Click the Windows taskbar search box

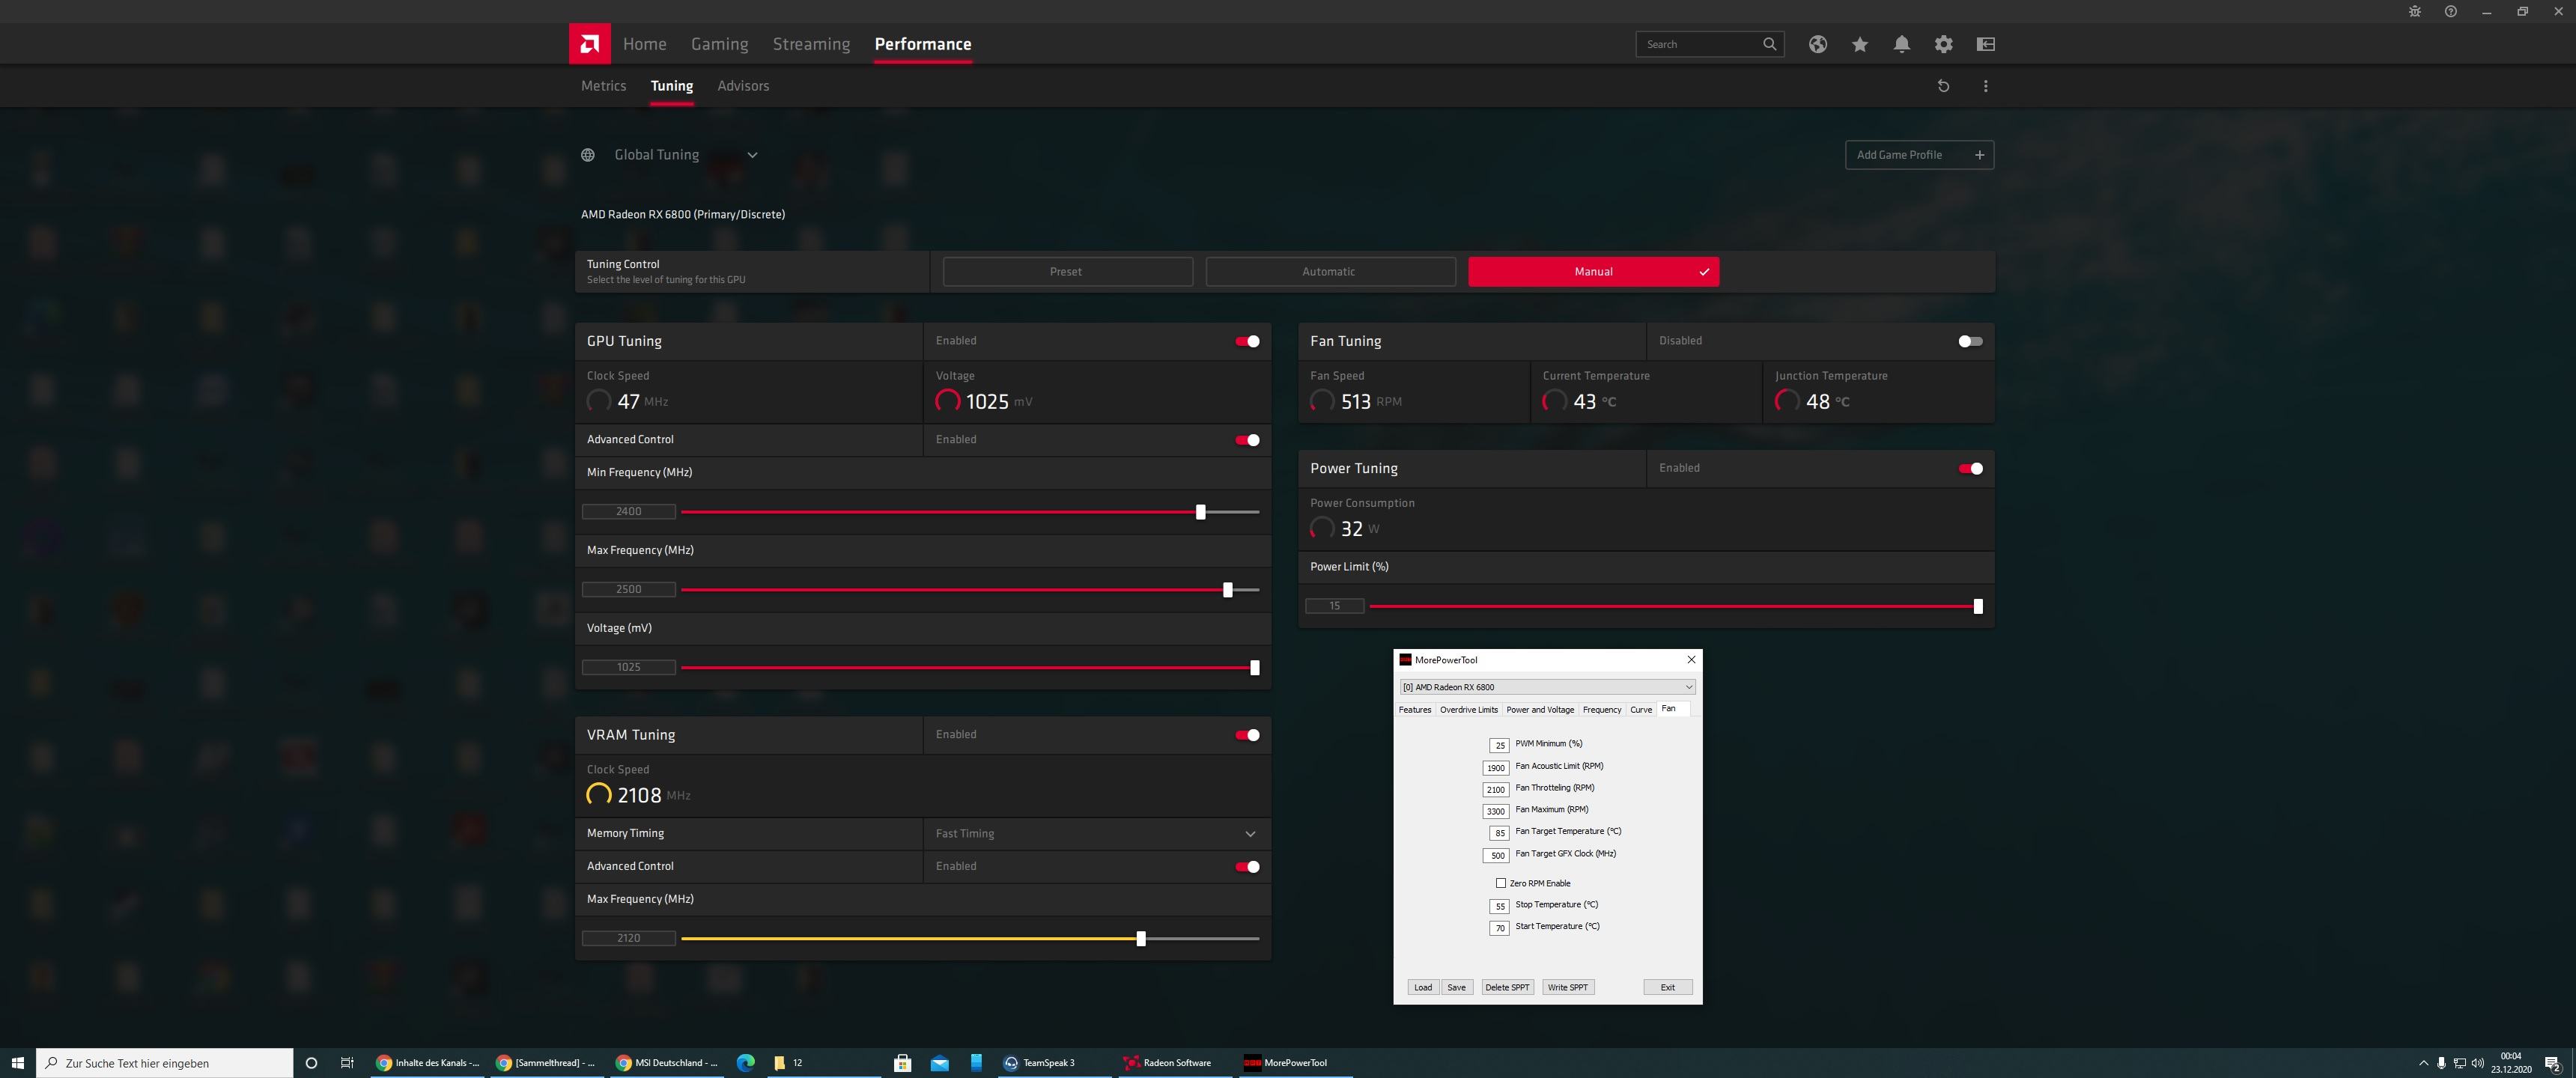point(165,1063)
